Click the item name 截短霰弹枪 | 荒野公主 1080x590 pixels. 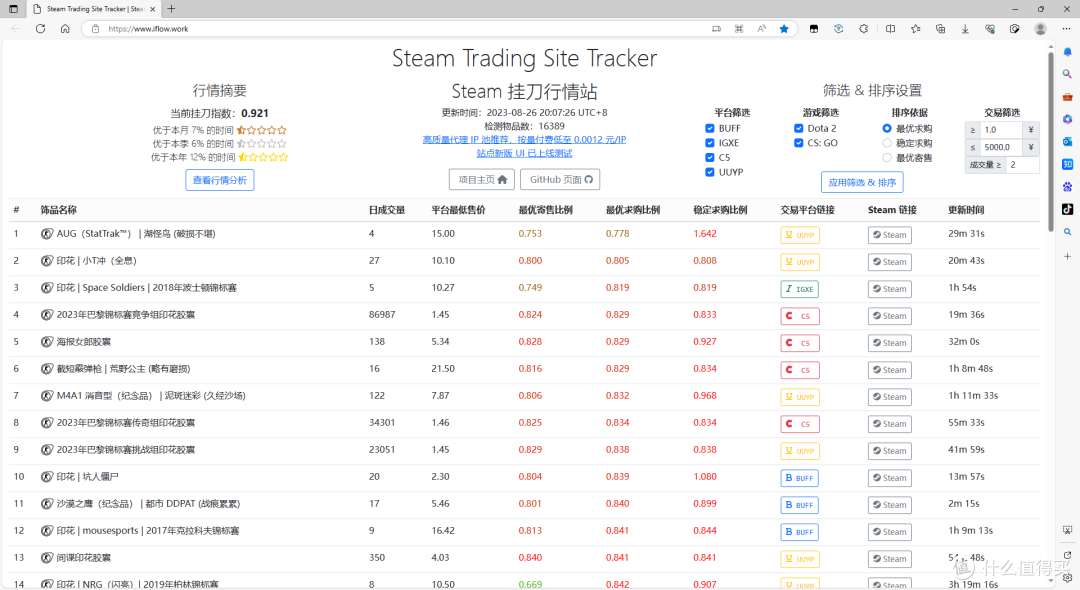point(123,369)
